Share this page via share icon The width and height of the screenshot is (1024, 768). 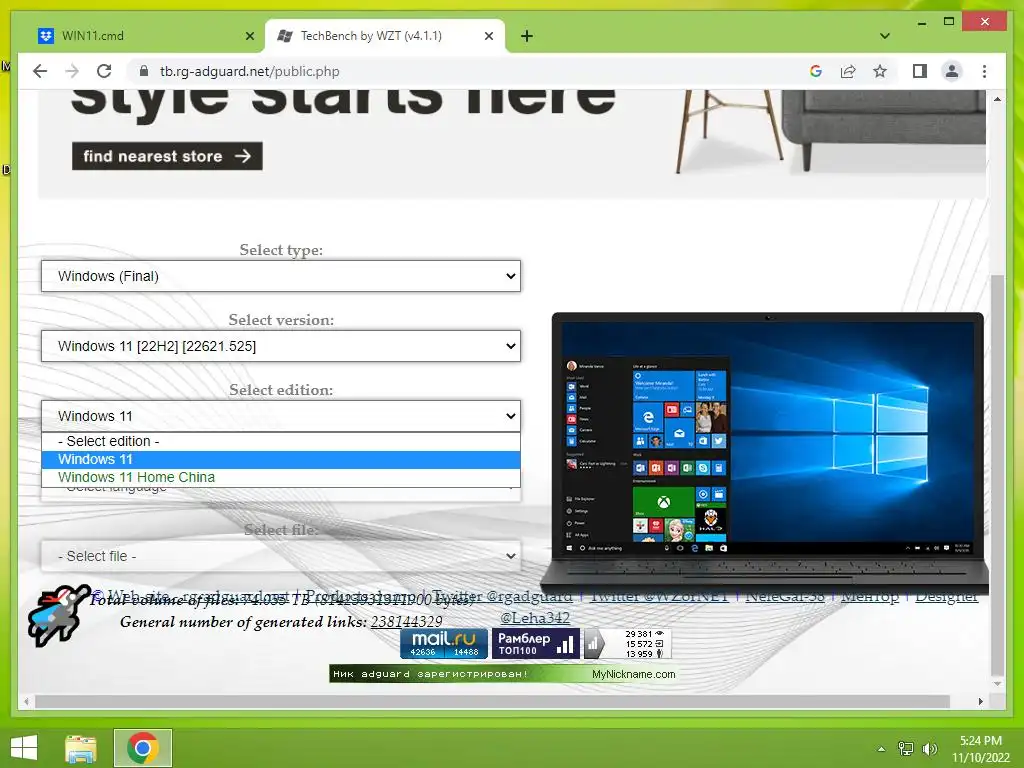(848, 71)
